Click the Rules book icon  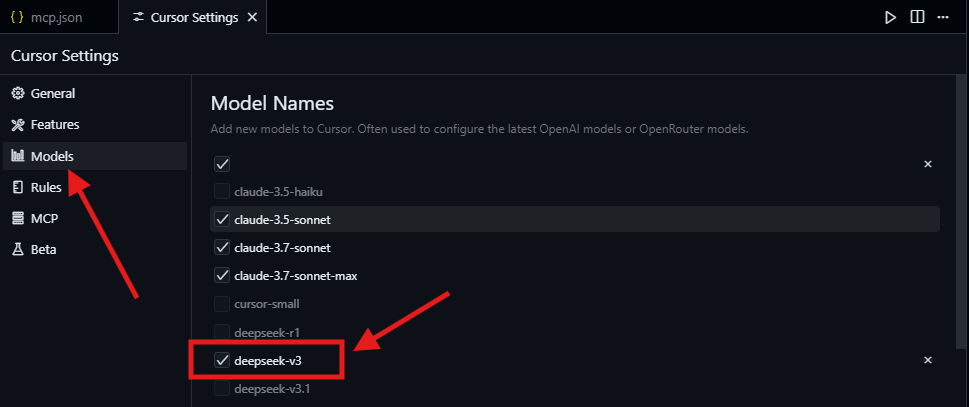tap(18, 187)
